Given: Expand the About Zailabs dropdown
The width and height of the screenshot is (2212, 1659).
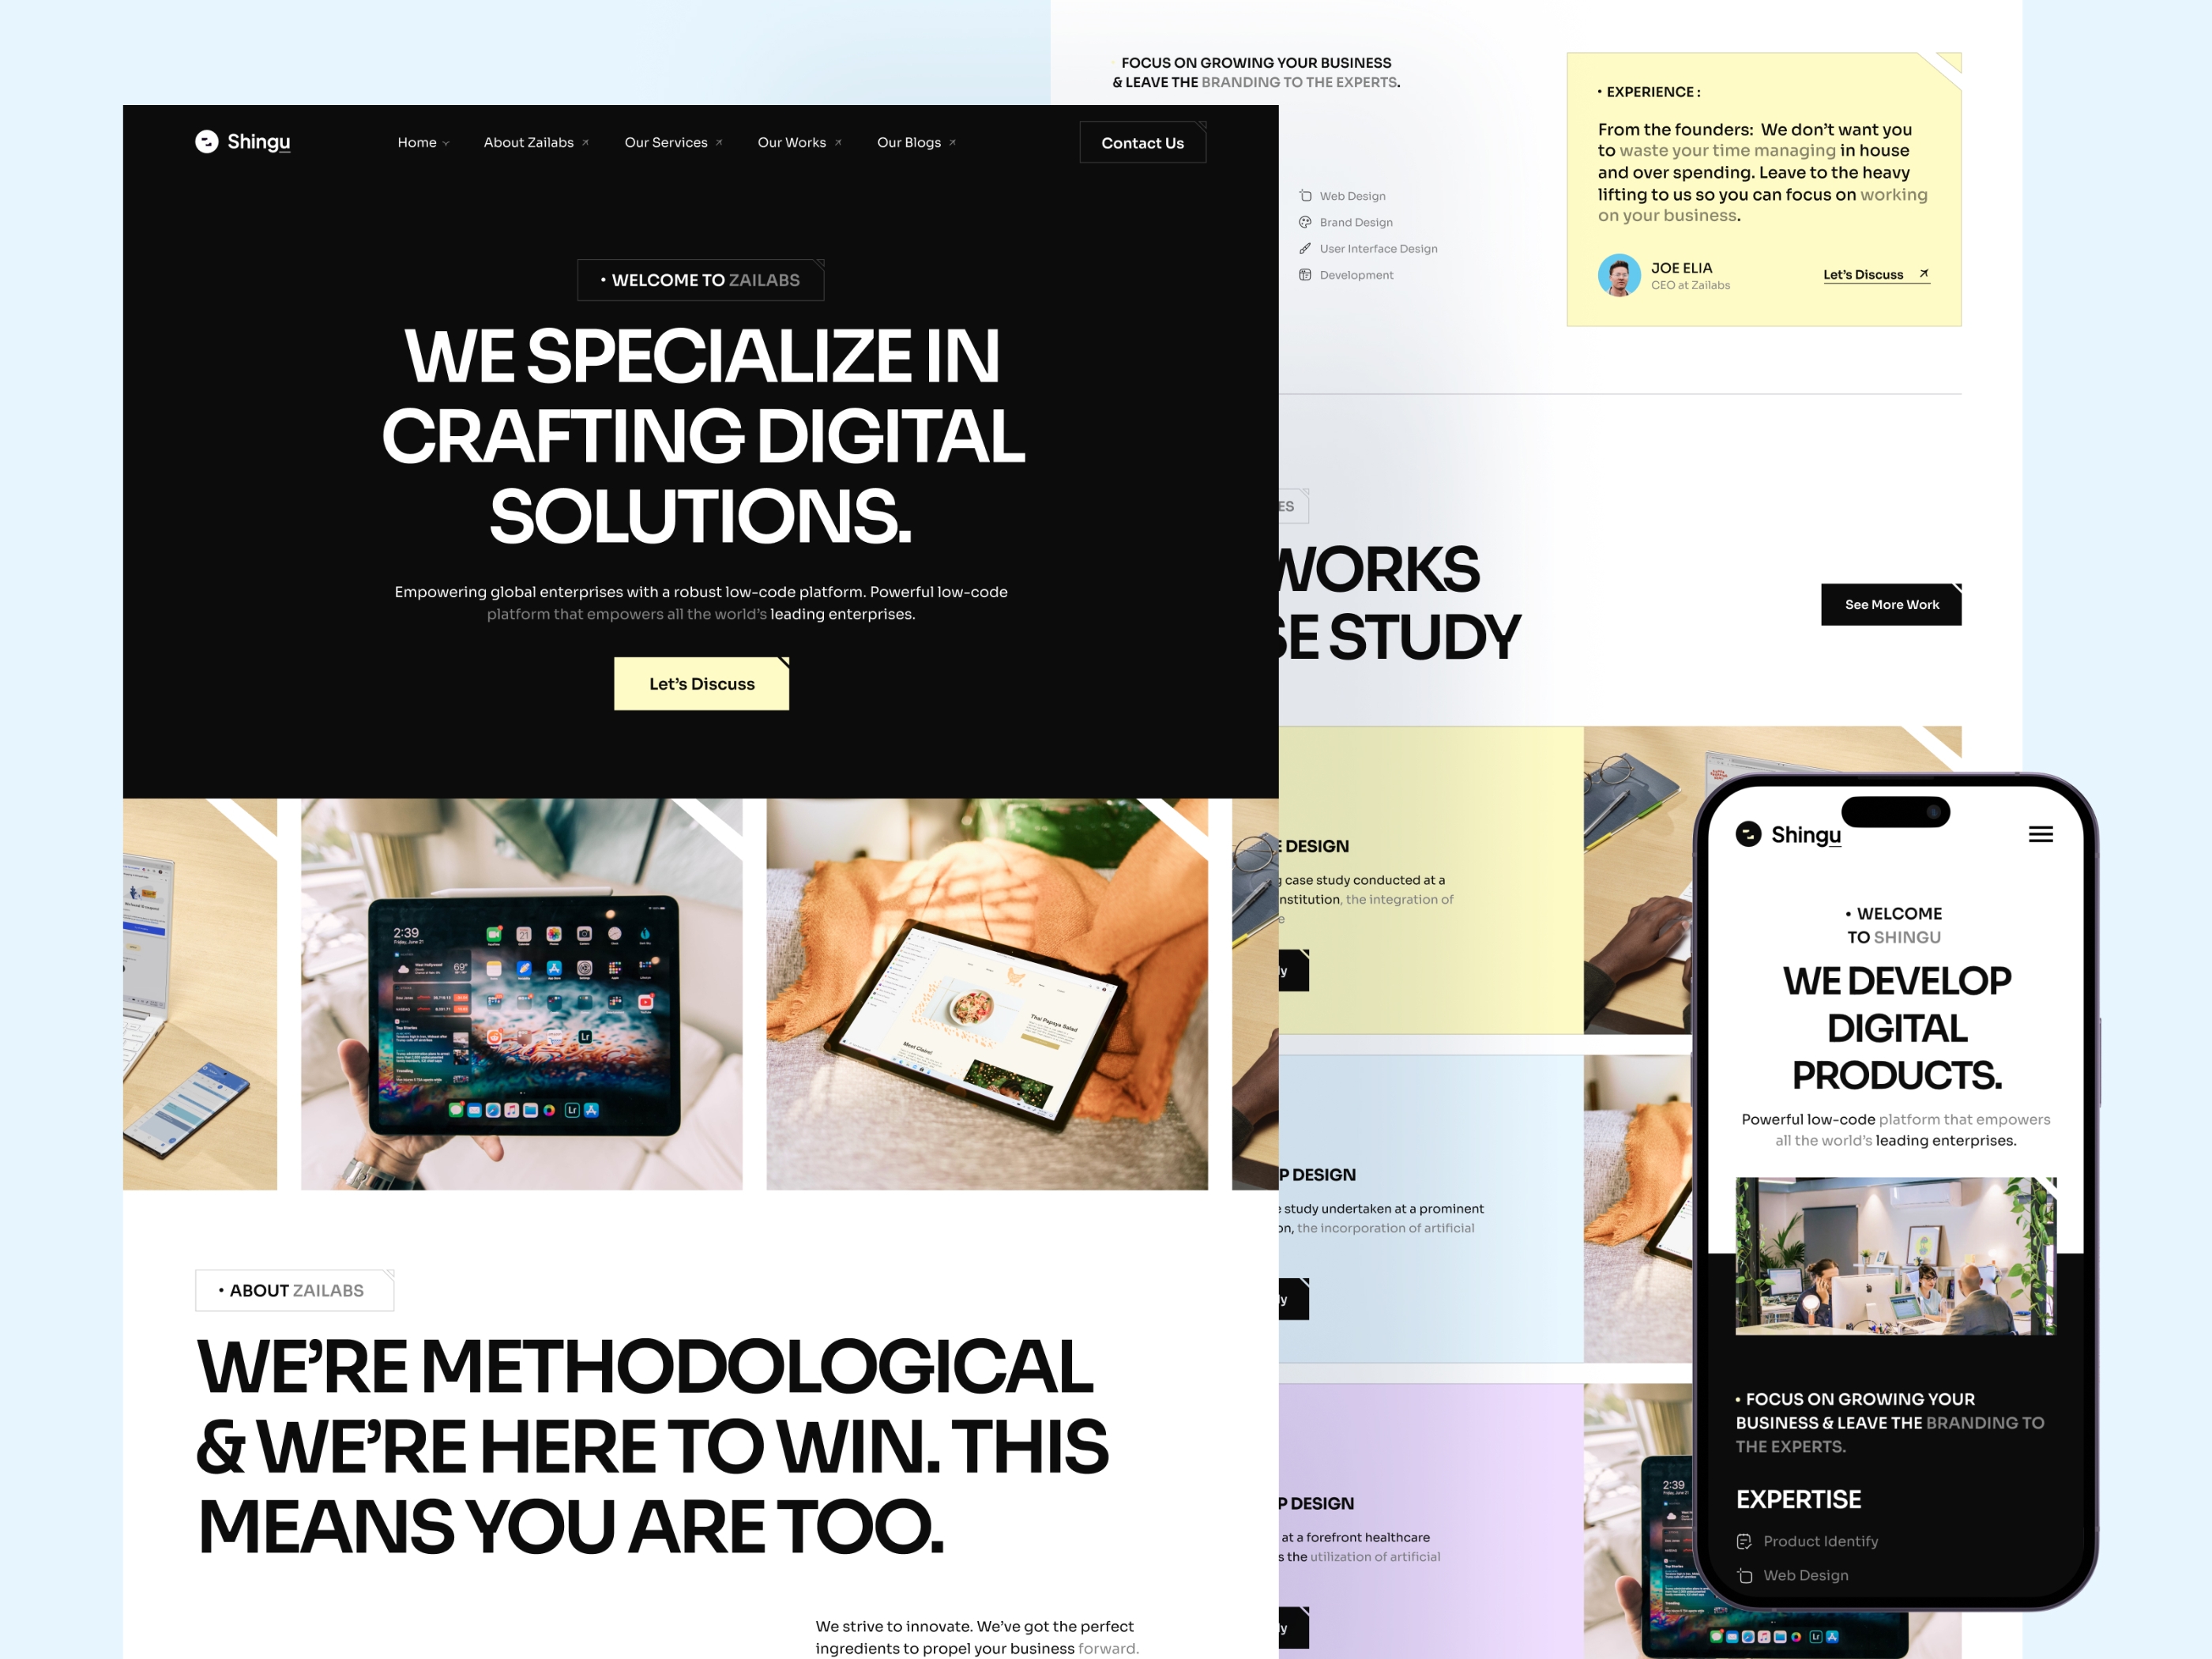Looking at the screenshot, I should point(528,143).
